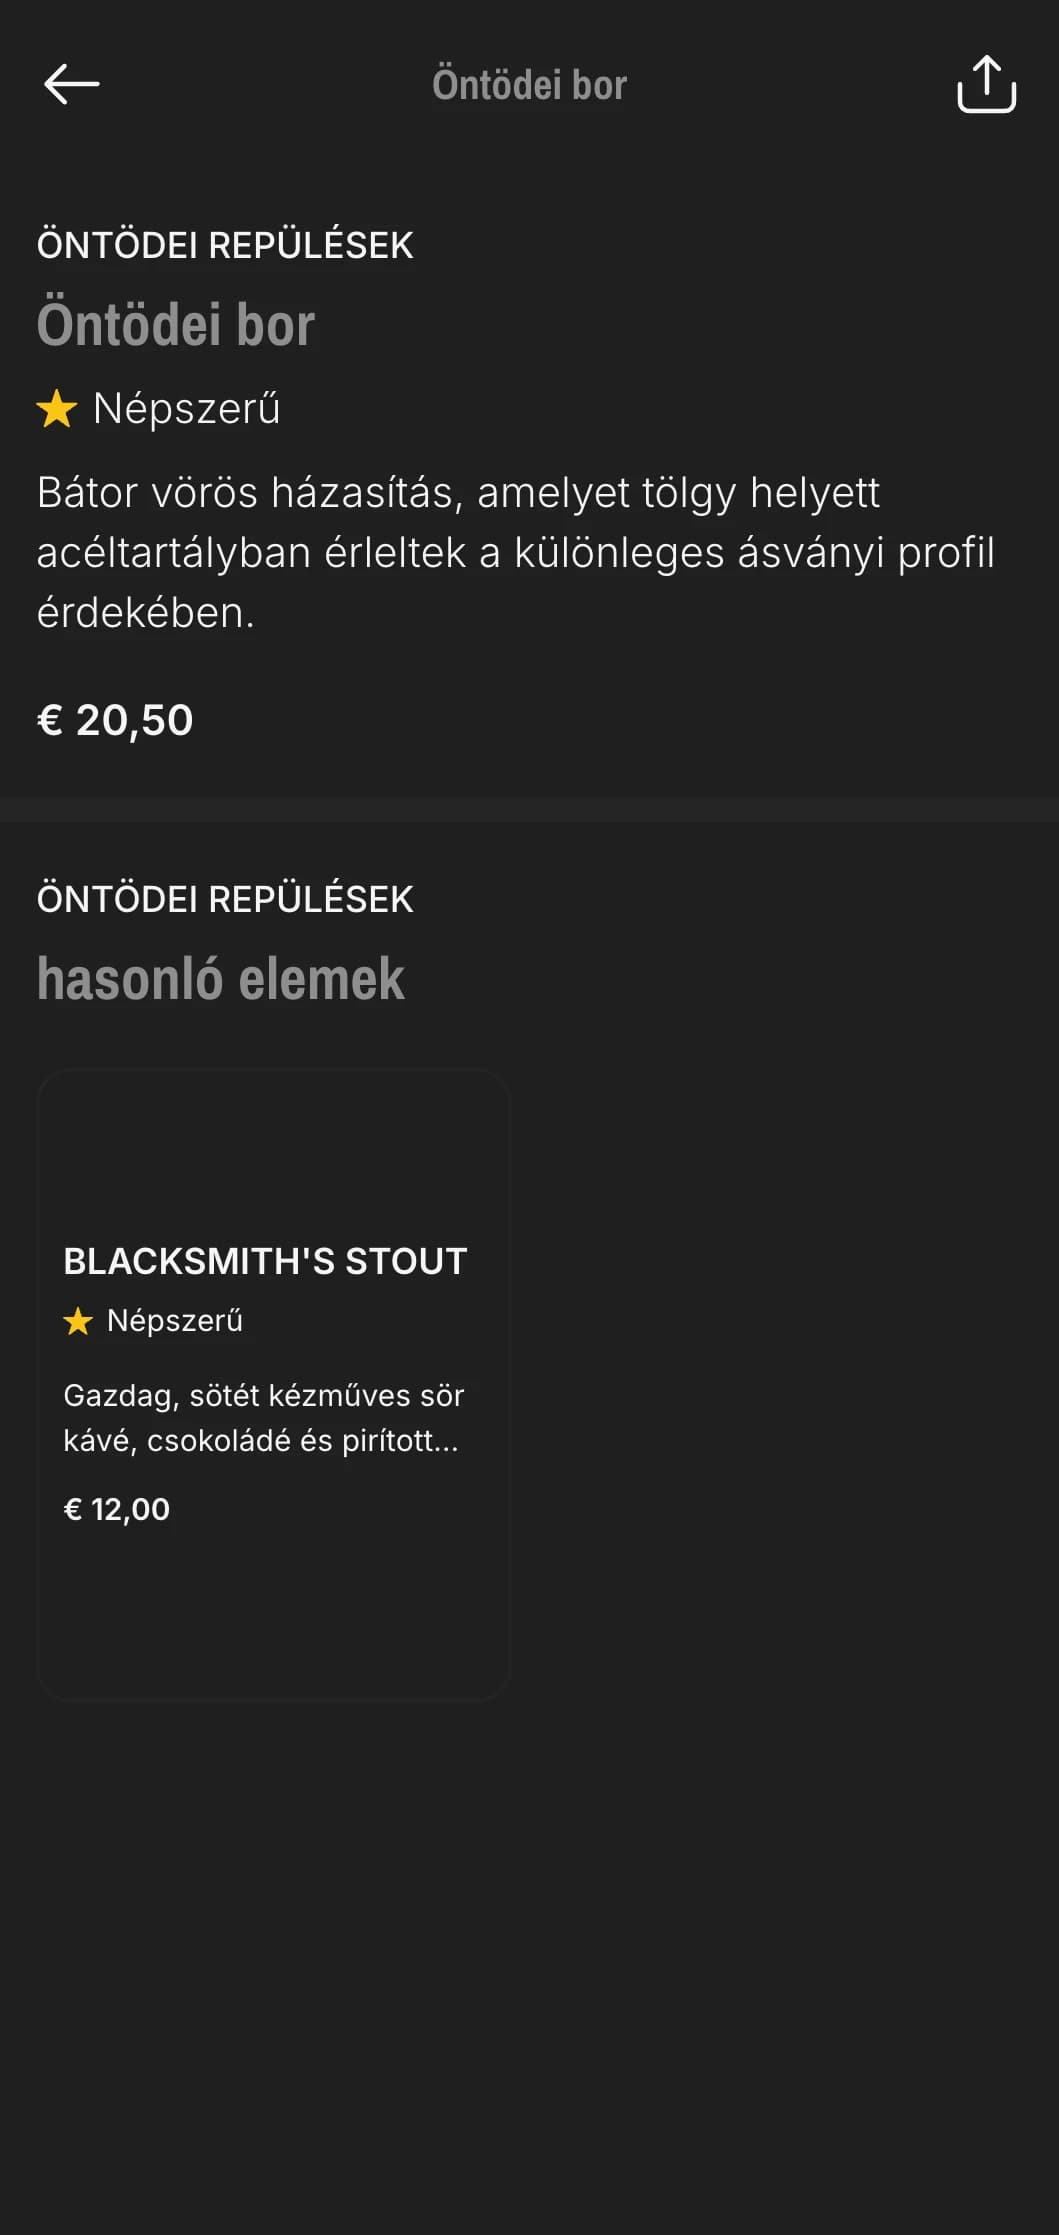The width and height of the screenshot is (1059, 2235).
Task: Click the main Népszerű badge text
Action: pos(187,409)
